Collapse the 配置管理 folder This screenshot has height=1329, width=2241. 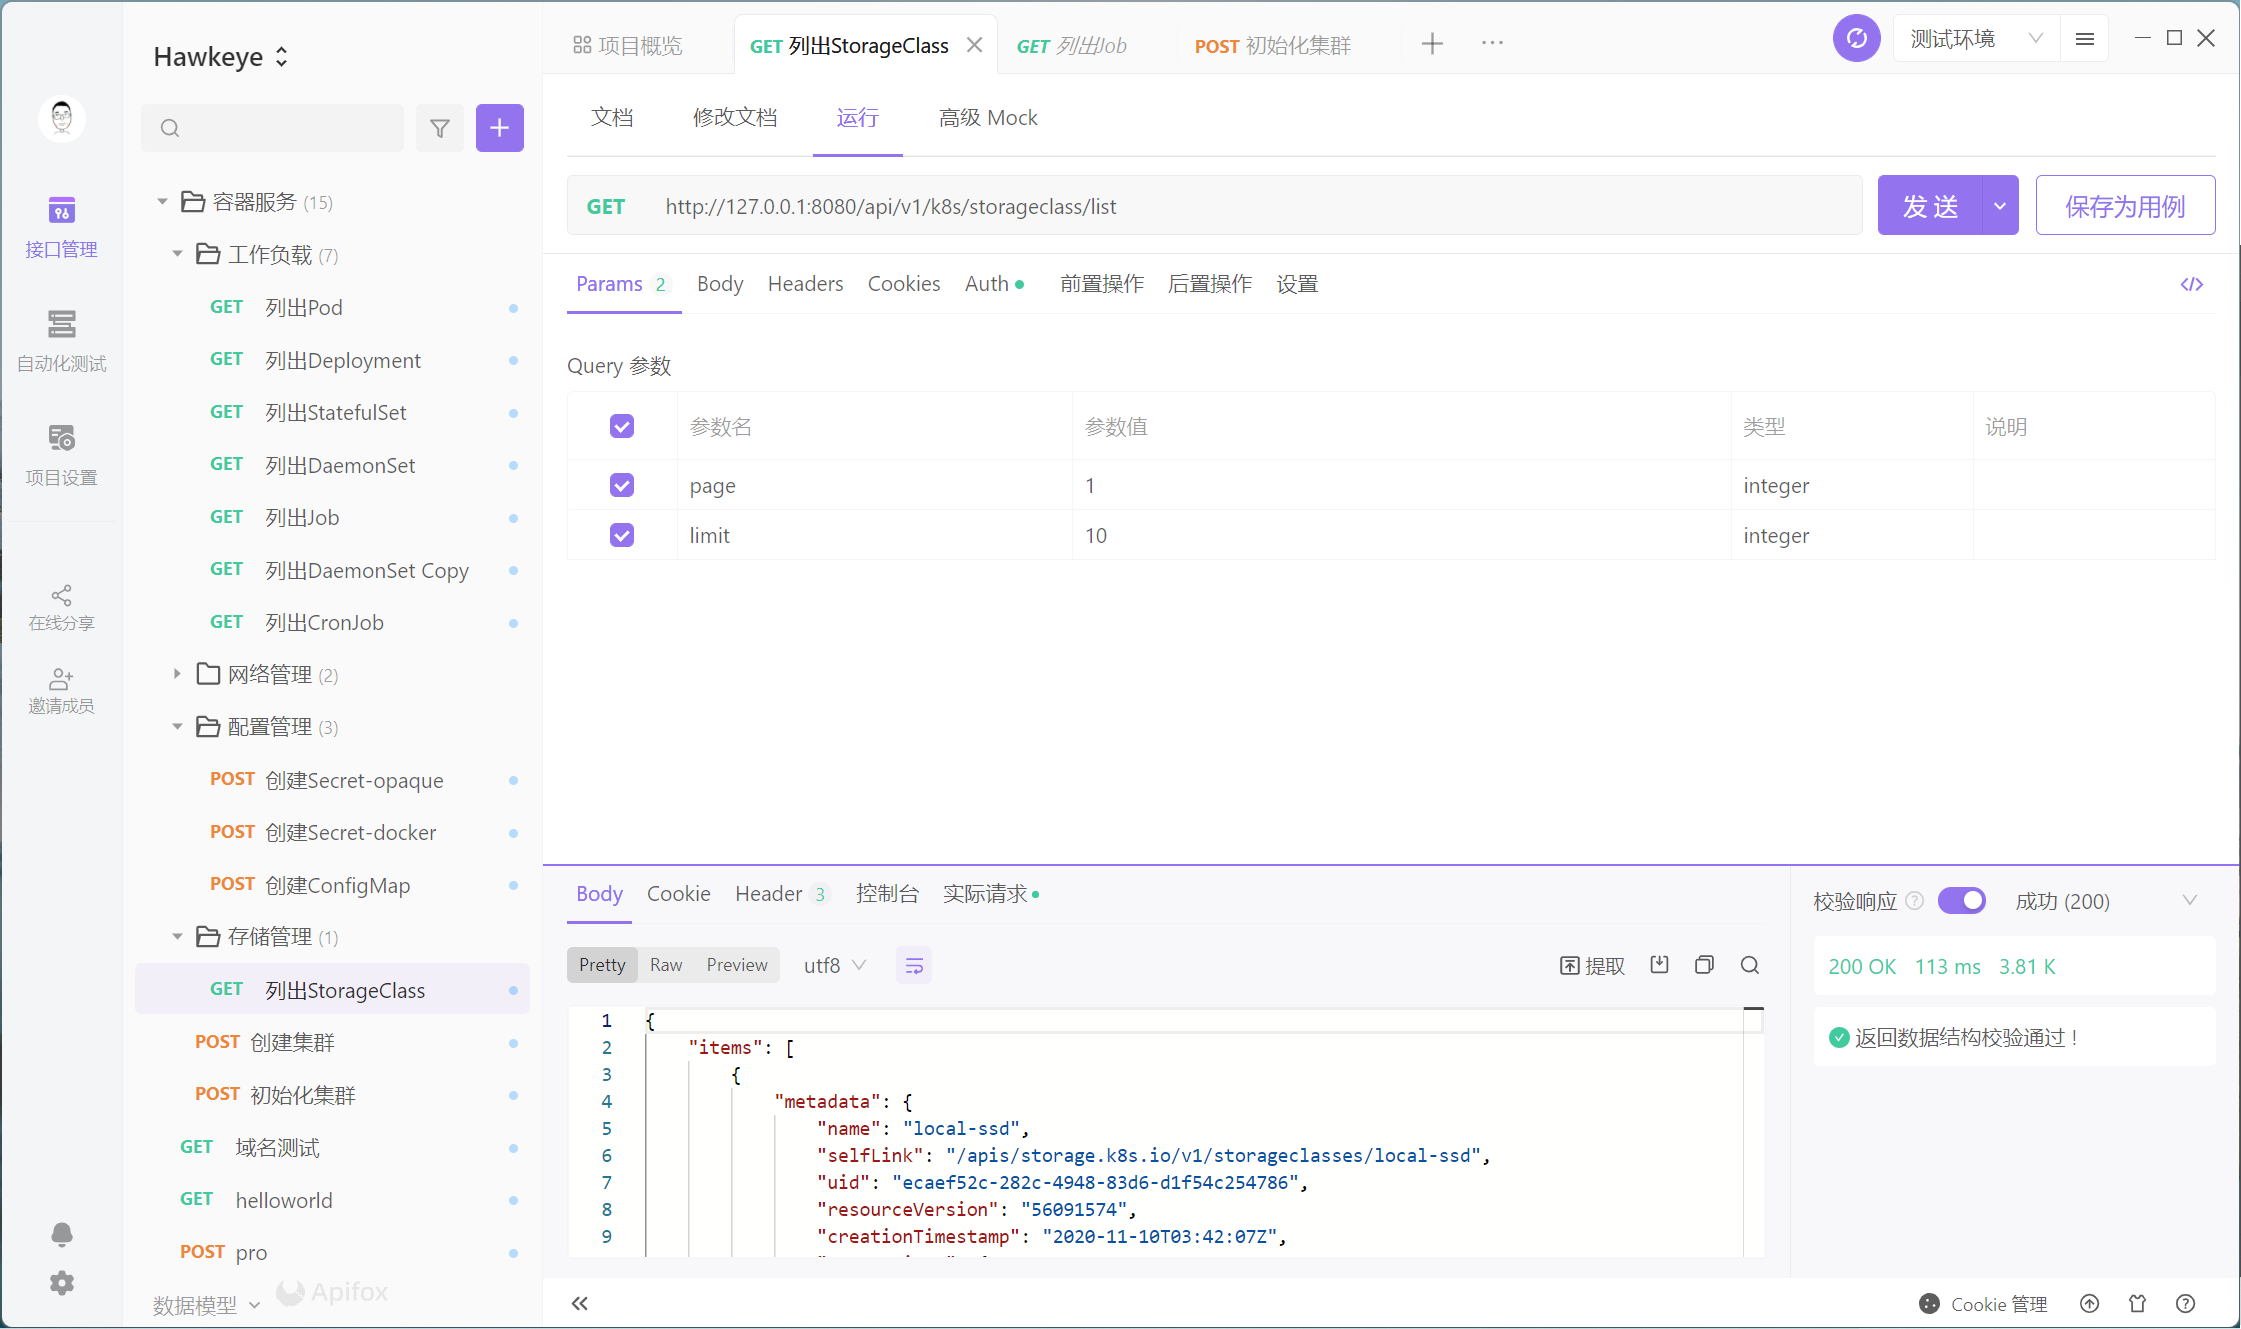[177, 727]
